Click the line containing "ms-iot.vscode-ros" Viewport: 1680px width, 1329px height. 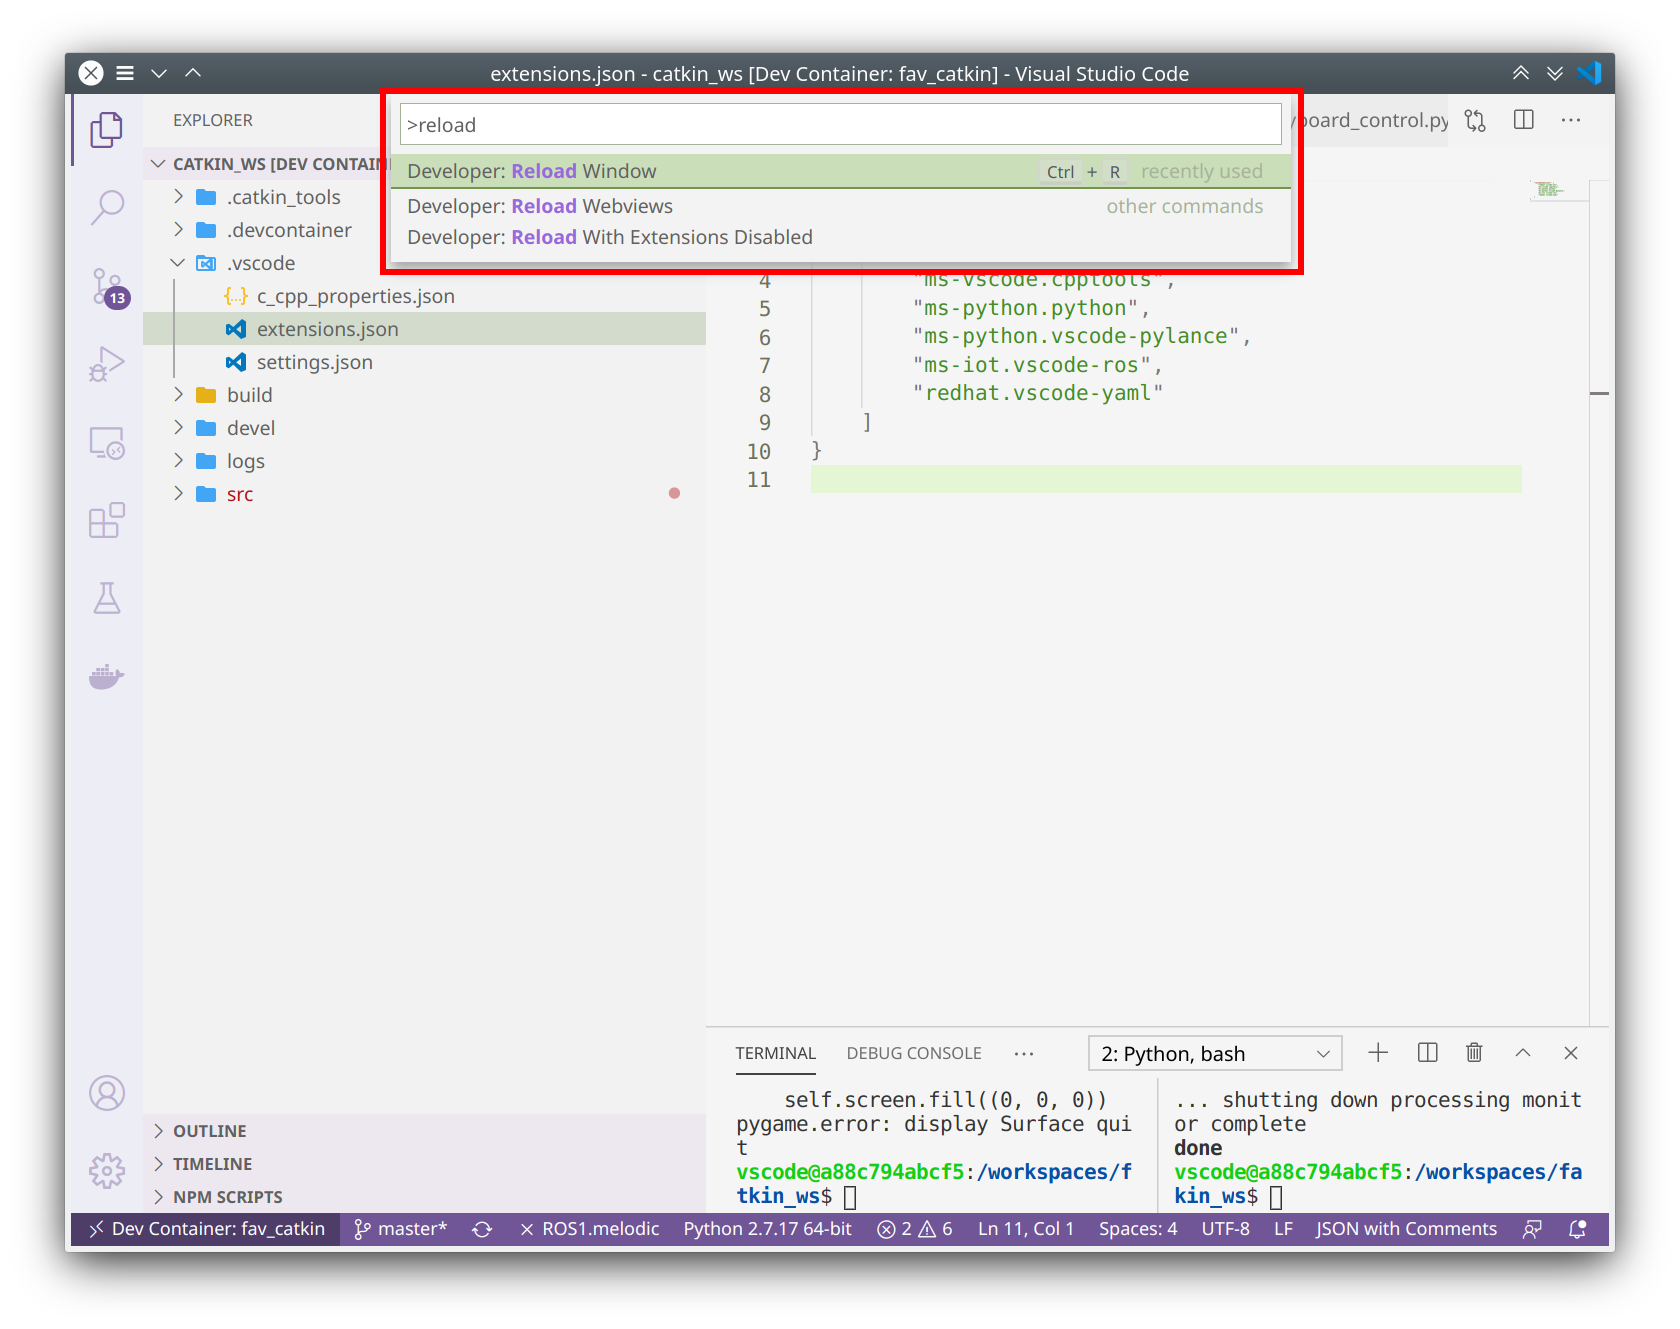point(1166,365)
